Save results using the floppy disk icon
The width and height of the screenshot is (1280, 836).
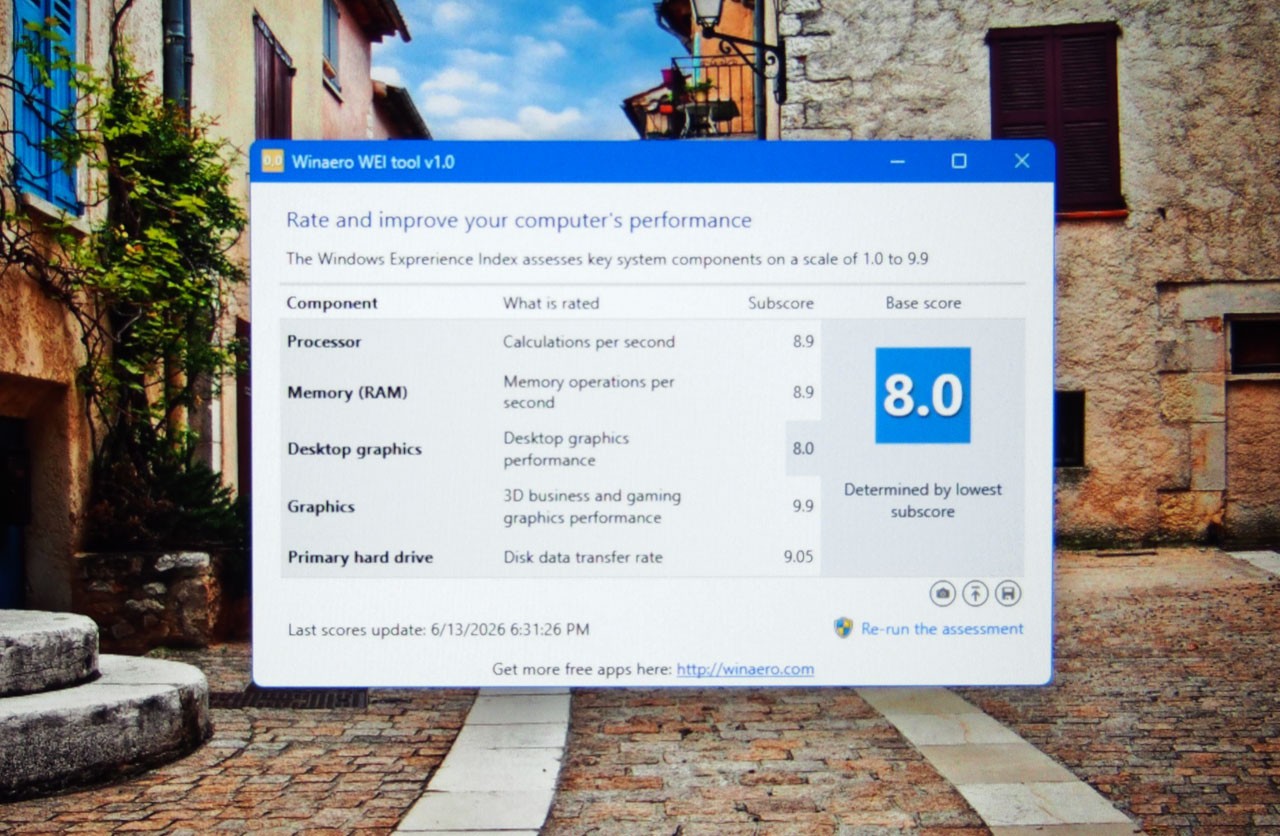(x=1008, y=593)
